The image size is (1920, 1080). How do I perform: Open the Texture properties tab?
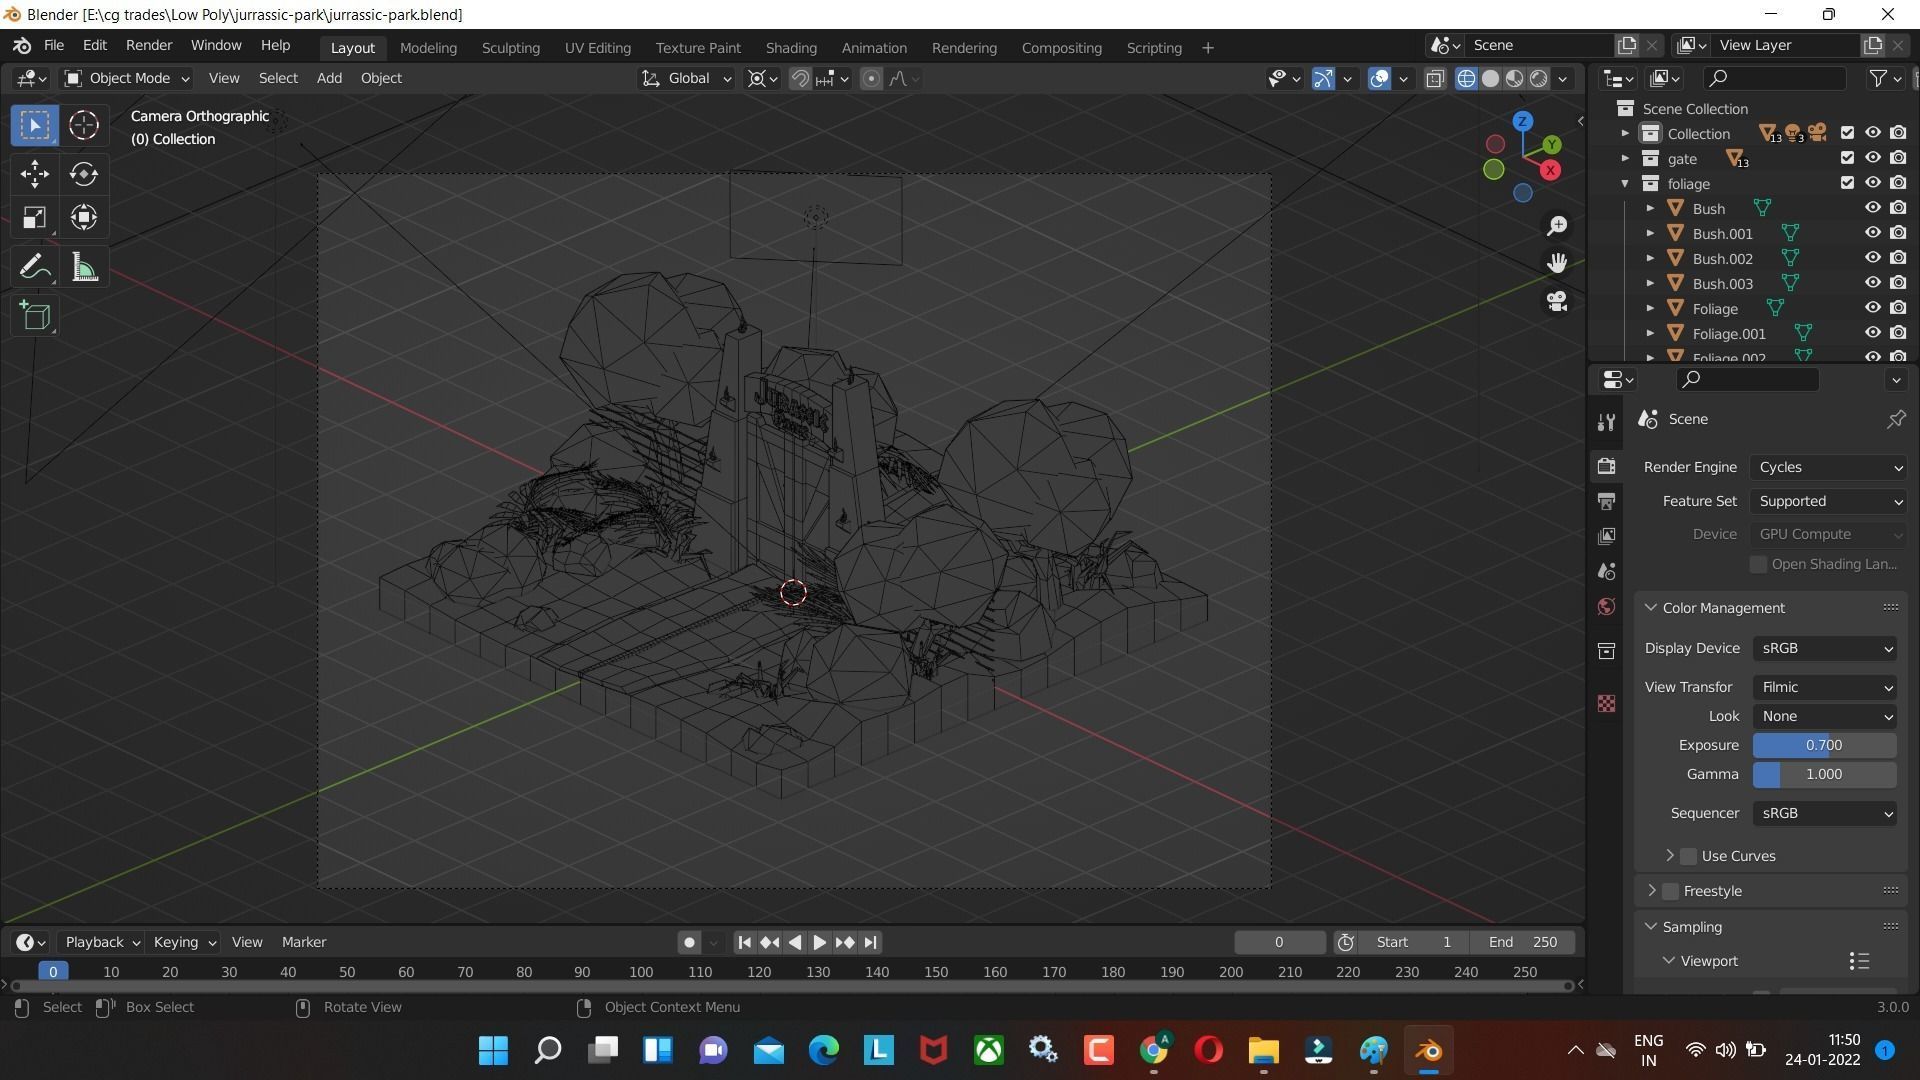point(1607,704)
